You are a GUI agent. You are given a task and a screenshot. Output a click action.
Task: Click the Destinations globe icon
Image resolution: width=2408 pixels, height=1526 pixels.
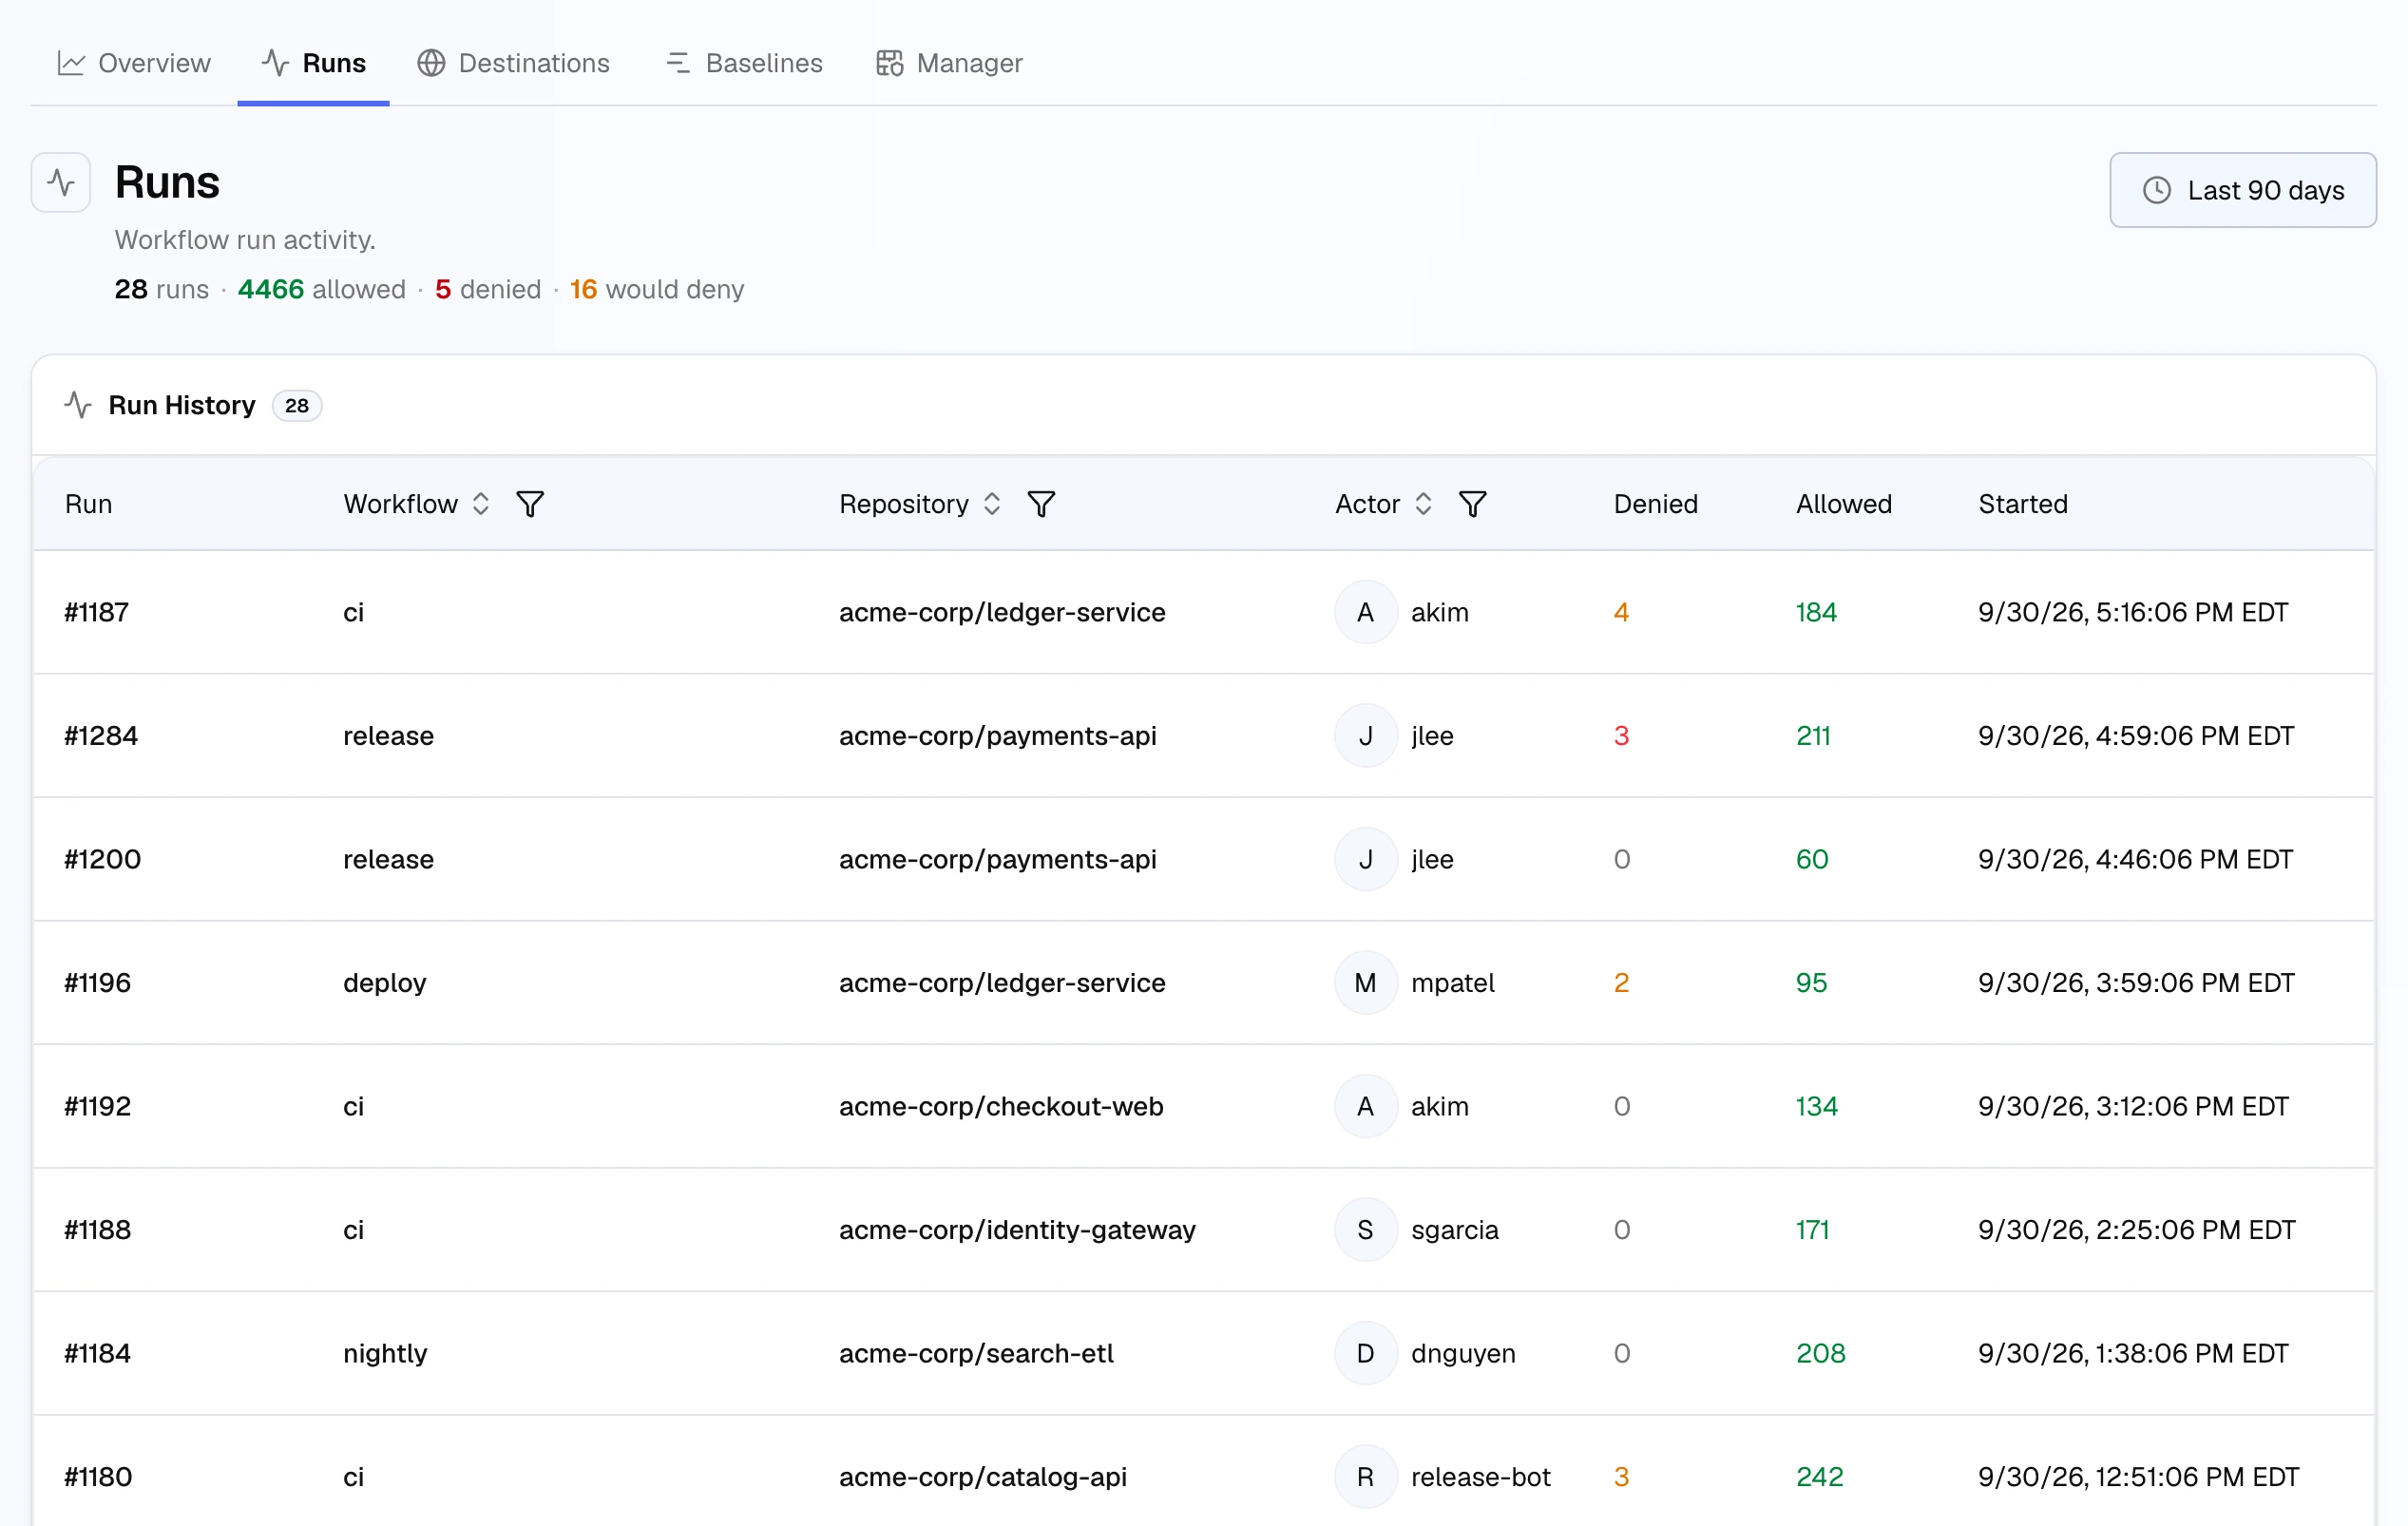(431, 63)
